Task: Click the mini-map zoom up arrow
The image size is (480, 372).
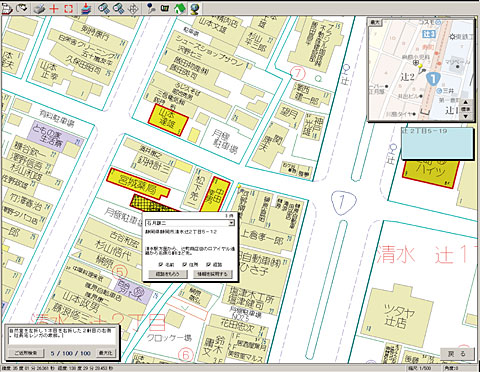Action: click(x=466, y=102)
